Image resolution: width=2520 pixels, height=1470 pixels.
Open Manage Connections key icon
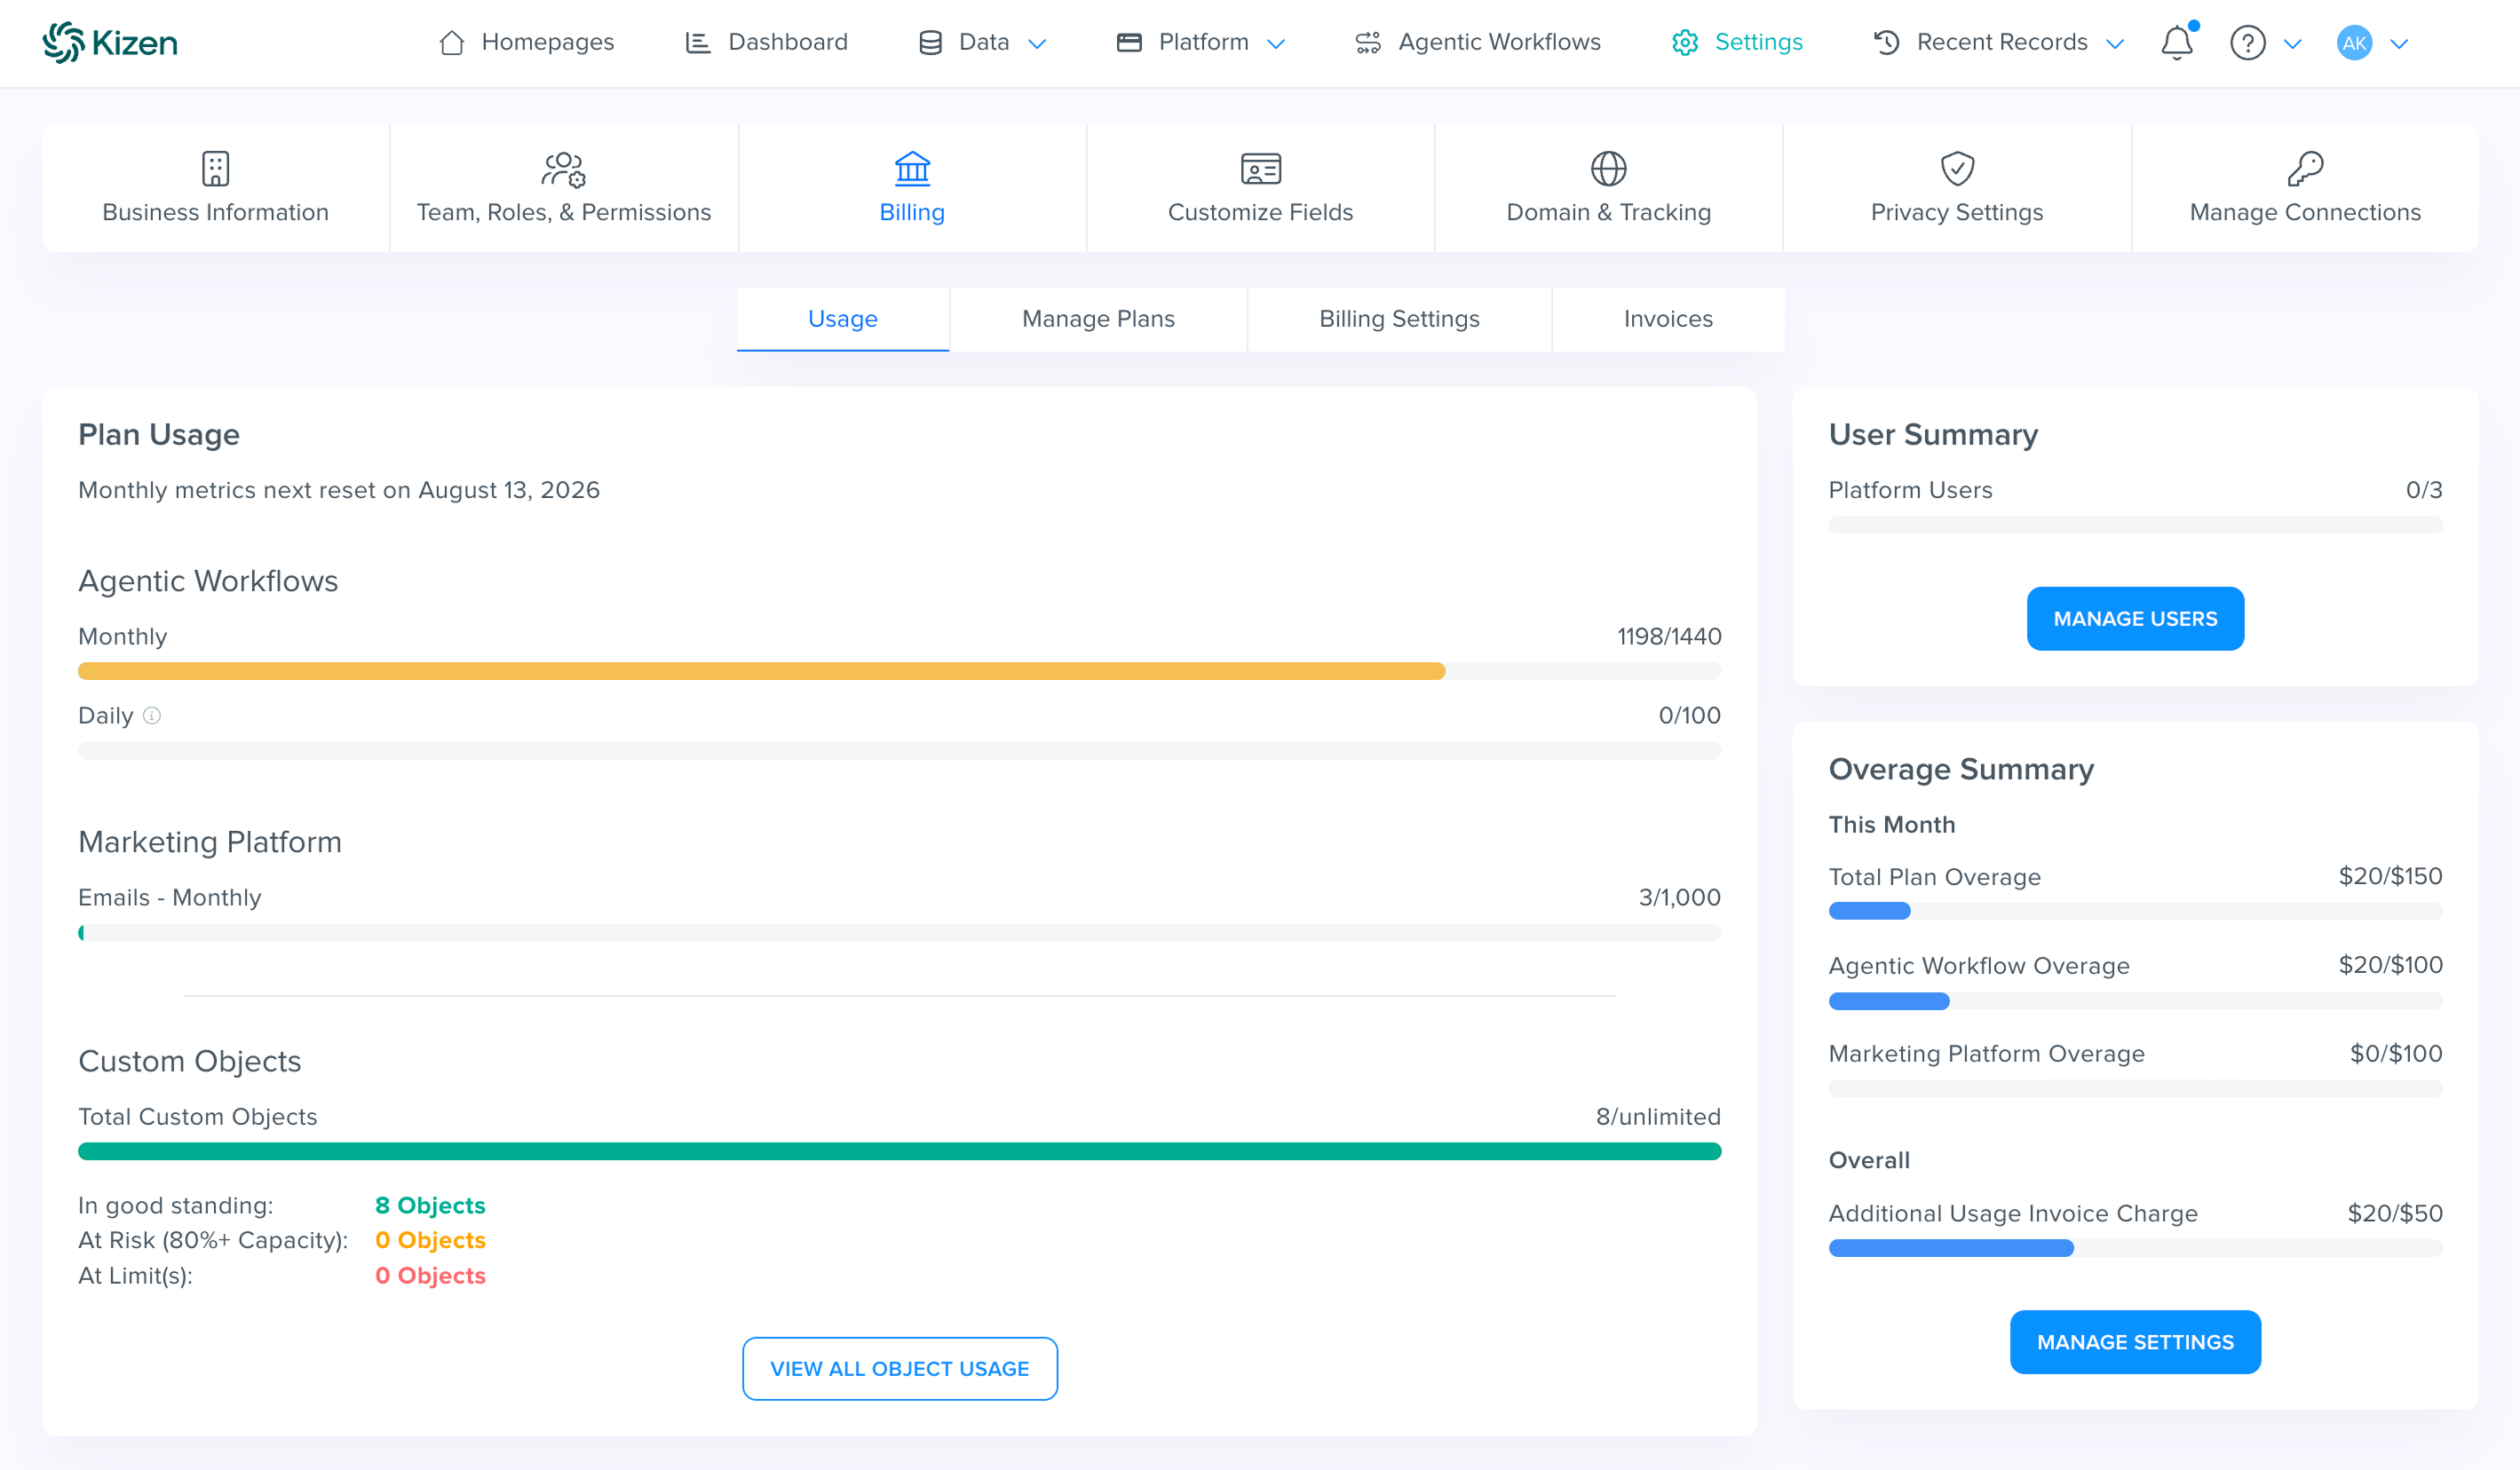tap(2305, 168)
